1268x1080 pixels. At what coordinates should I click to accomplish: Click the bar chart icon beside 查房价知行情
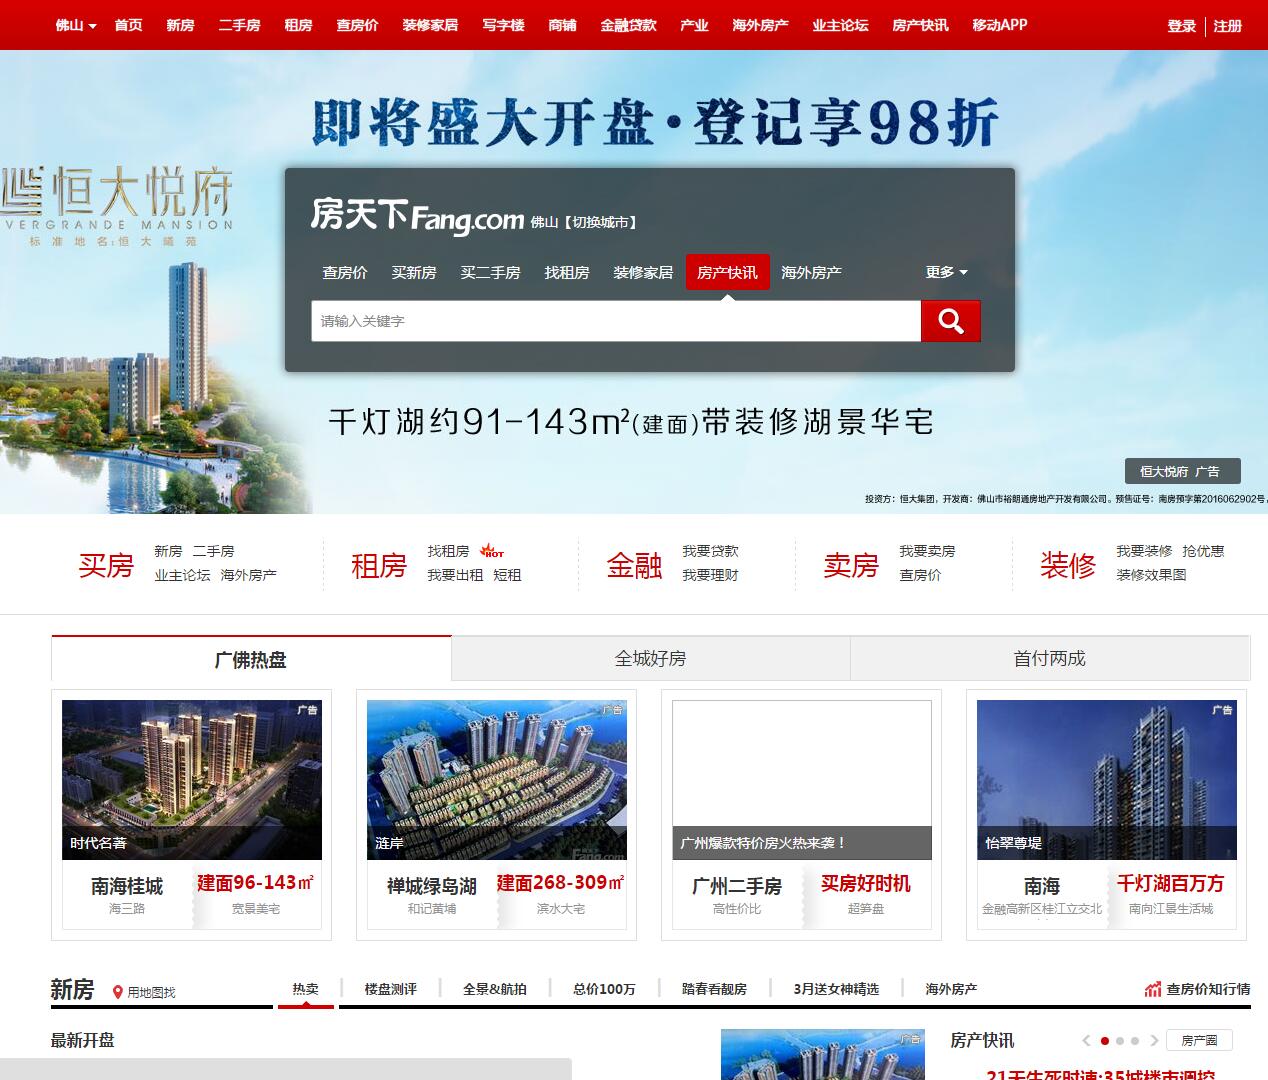pos(1153,989)
